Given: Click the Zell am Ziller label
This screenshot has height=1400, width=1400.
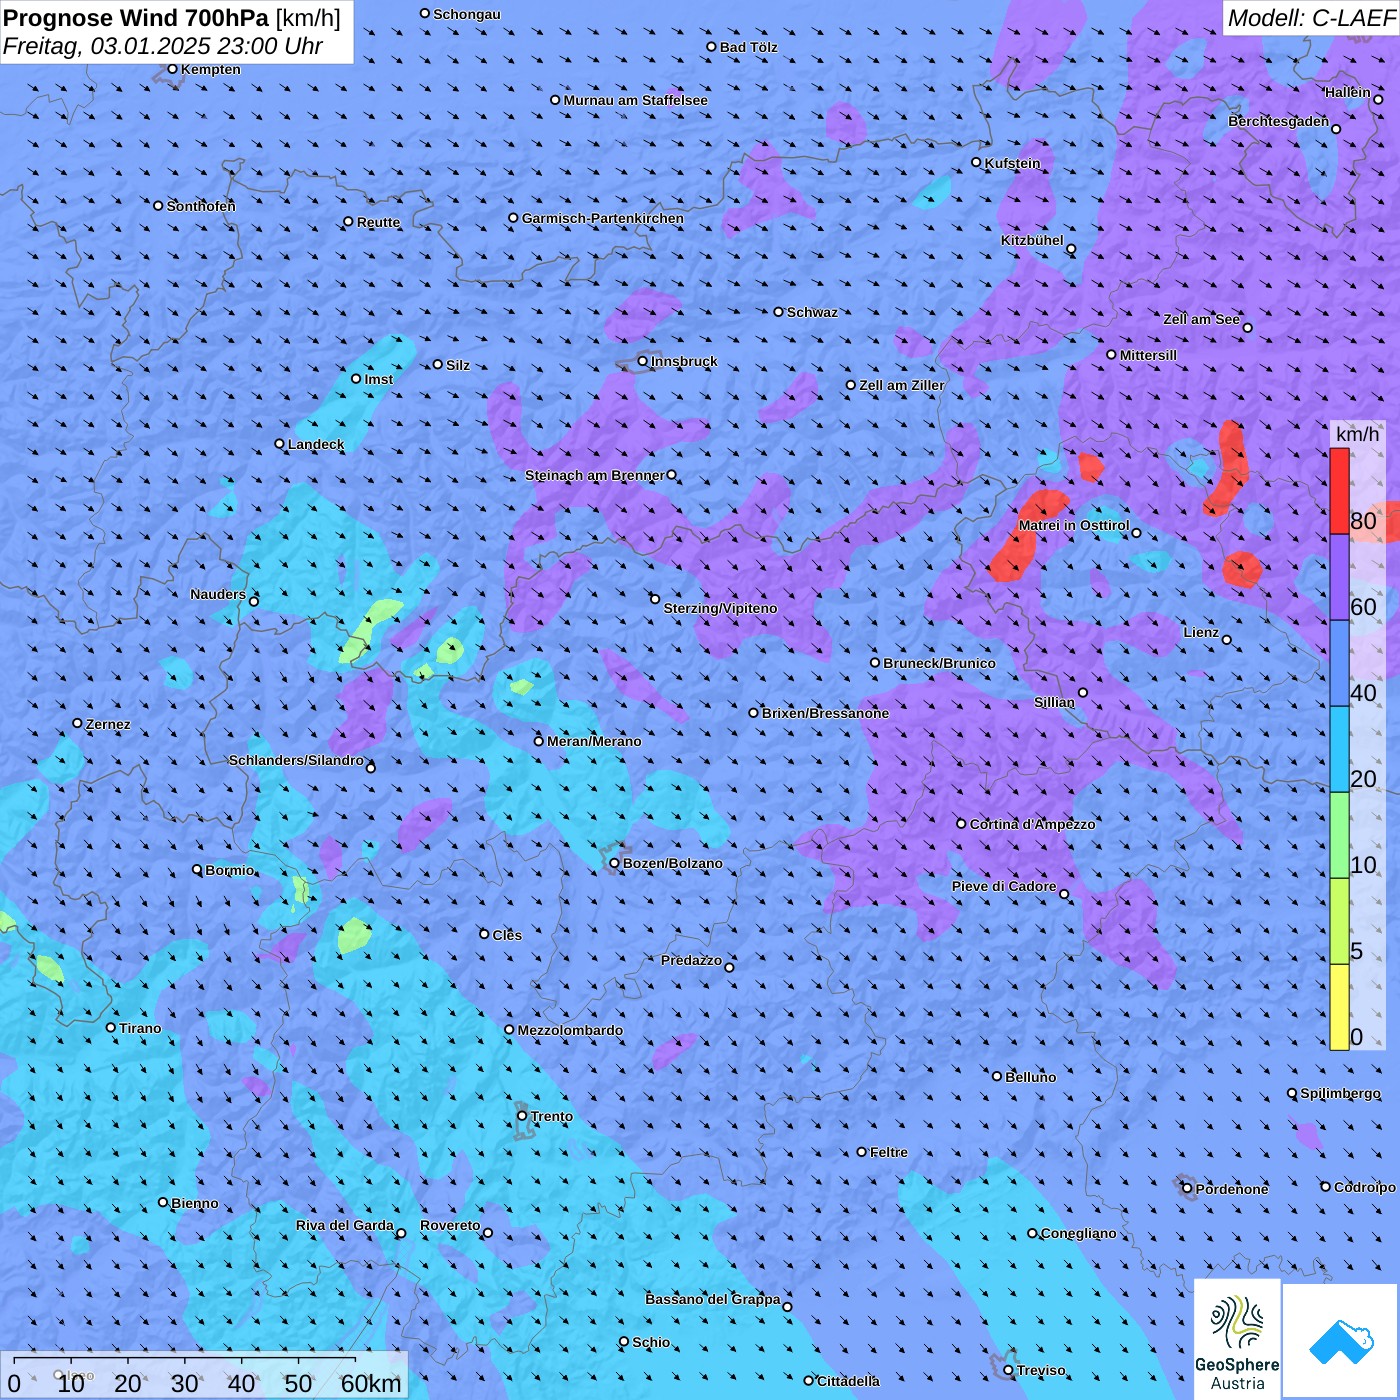Looking at the screenshot, I should pyautogui.click(x=902, y=385).
